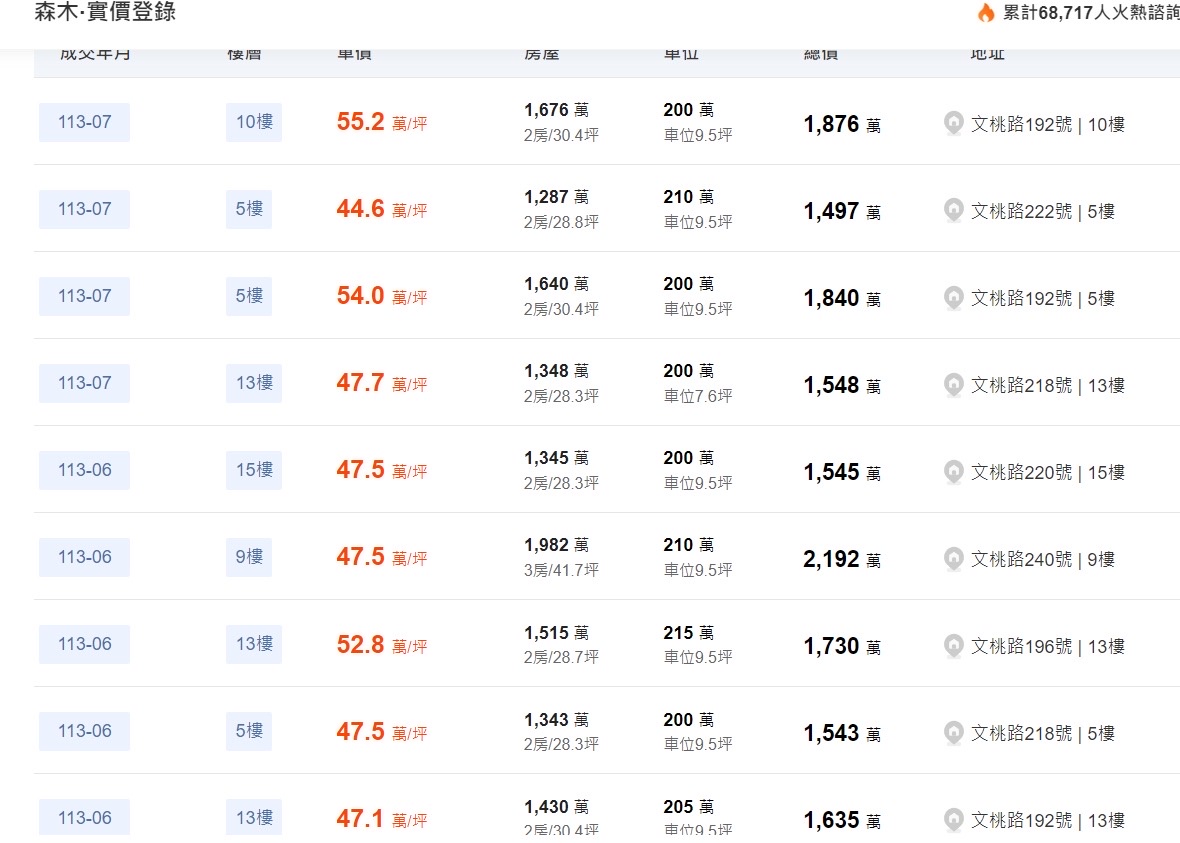This screenshot has height=843, width=1180.
Task: Click the 2,192 萬 total price
Action: [841, 559]
